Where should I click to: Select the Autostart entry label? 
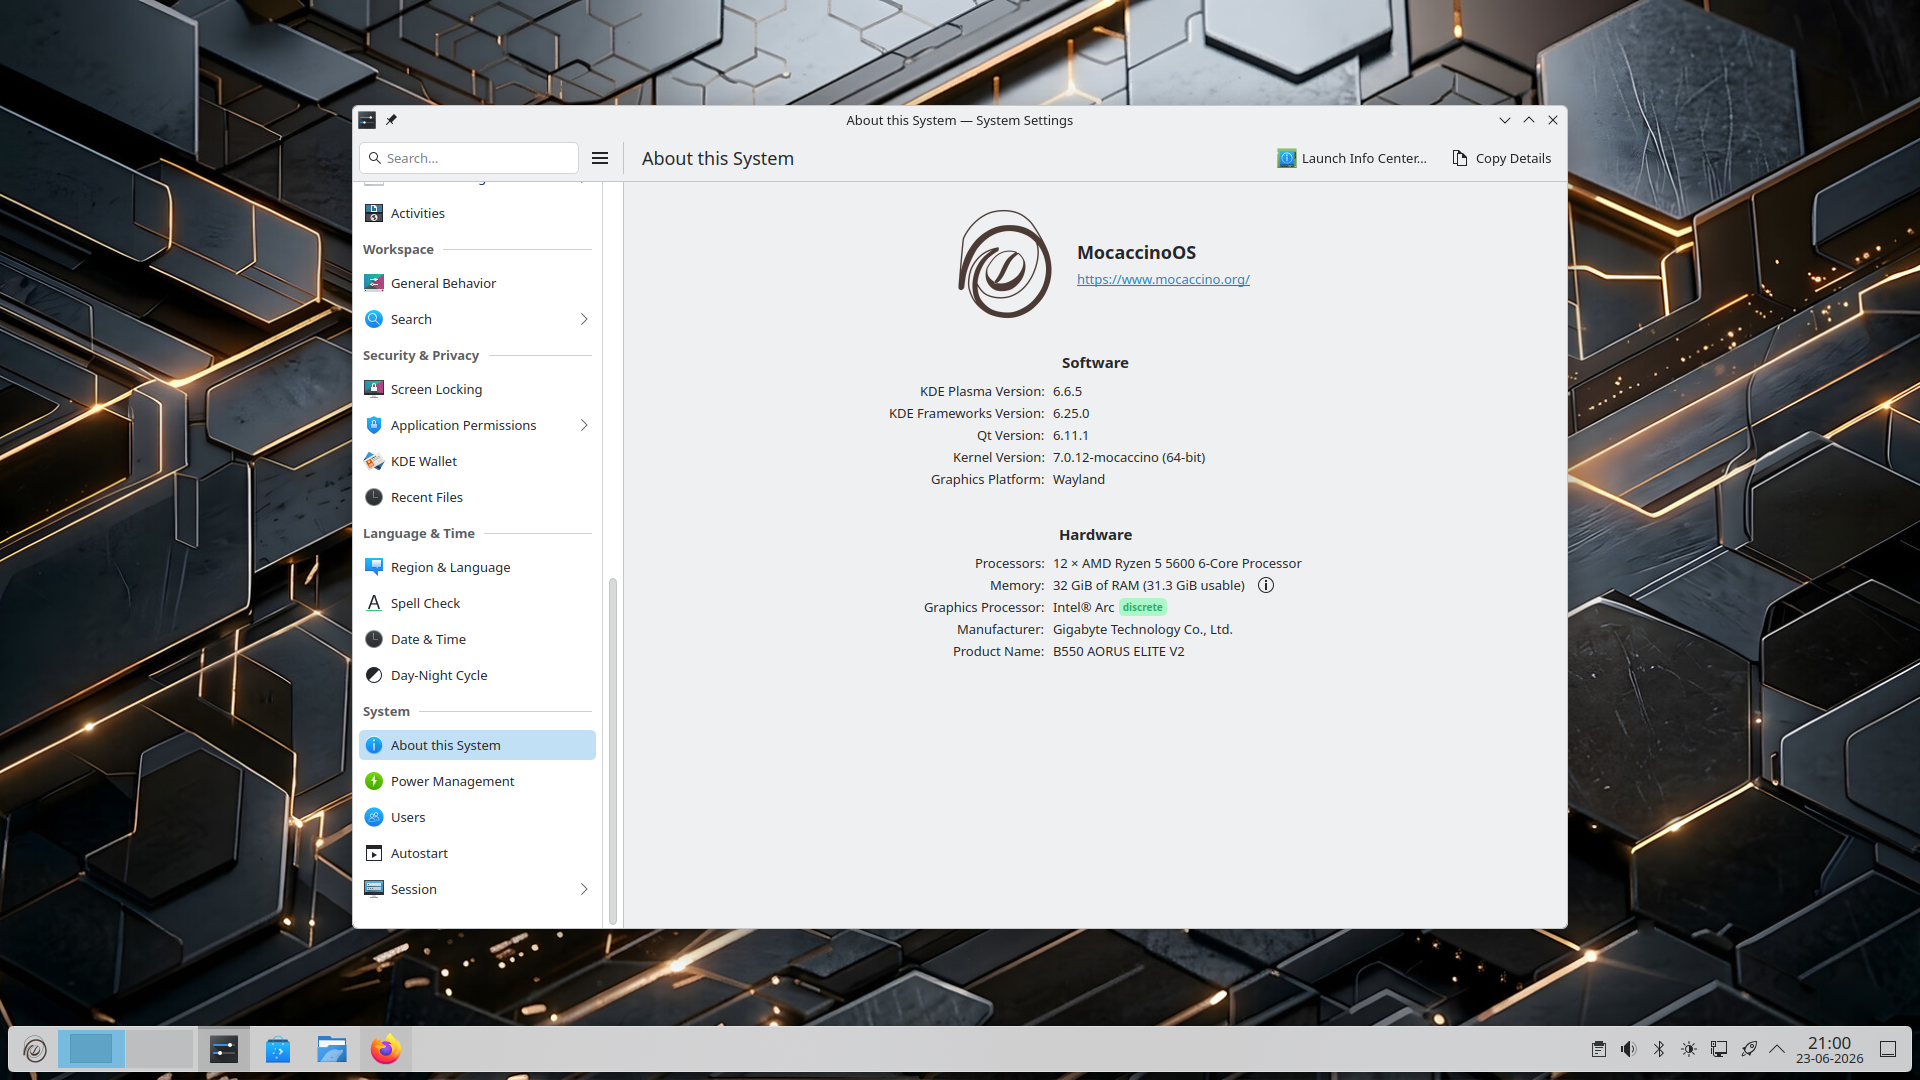(419, 853)
